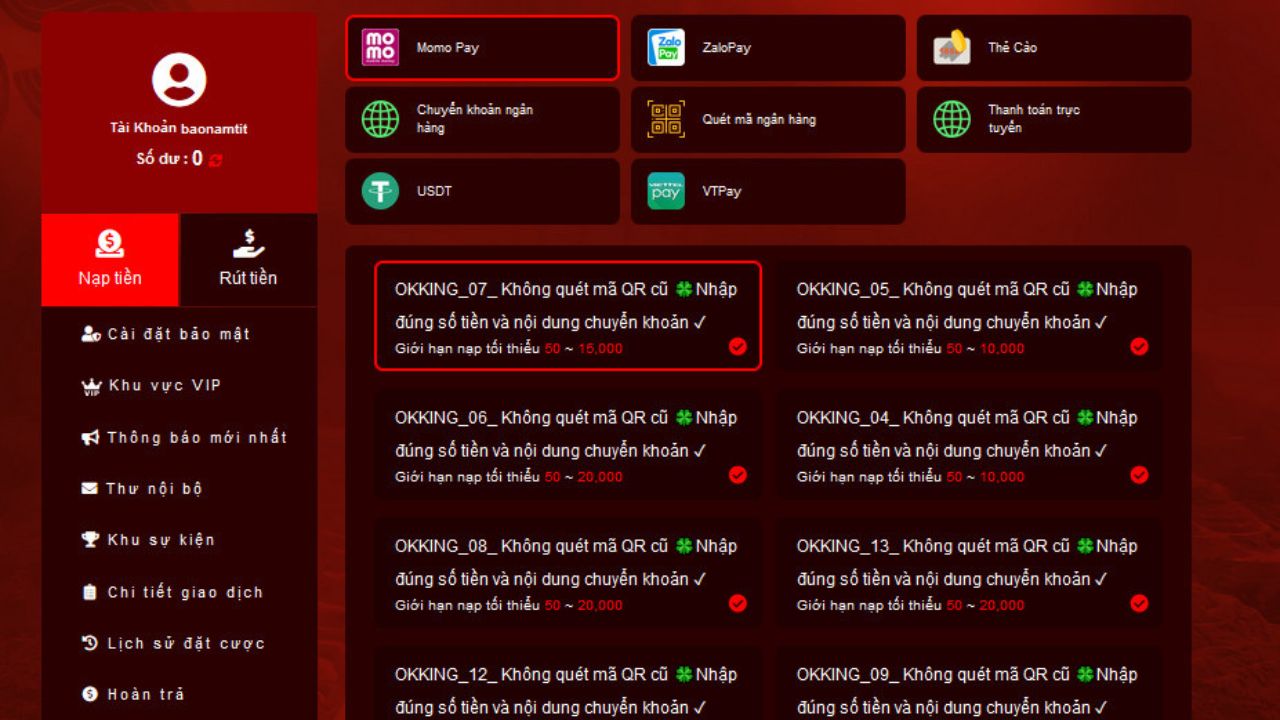Choose the Momo Pay payment method

click(x=482, y=47)
